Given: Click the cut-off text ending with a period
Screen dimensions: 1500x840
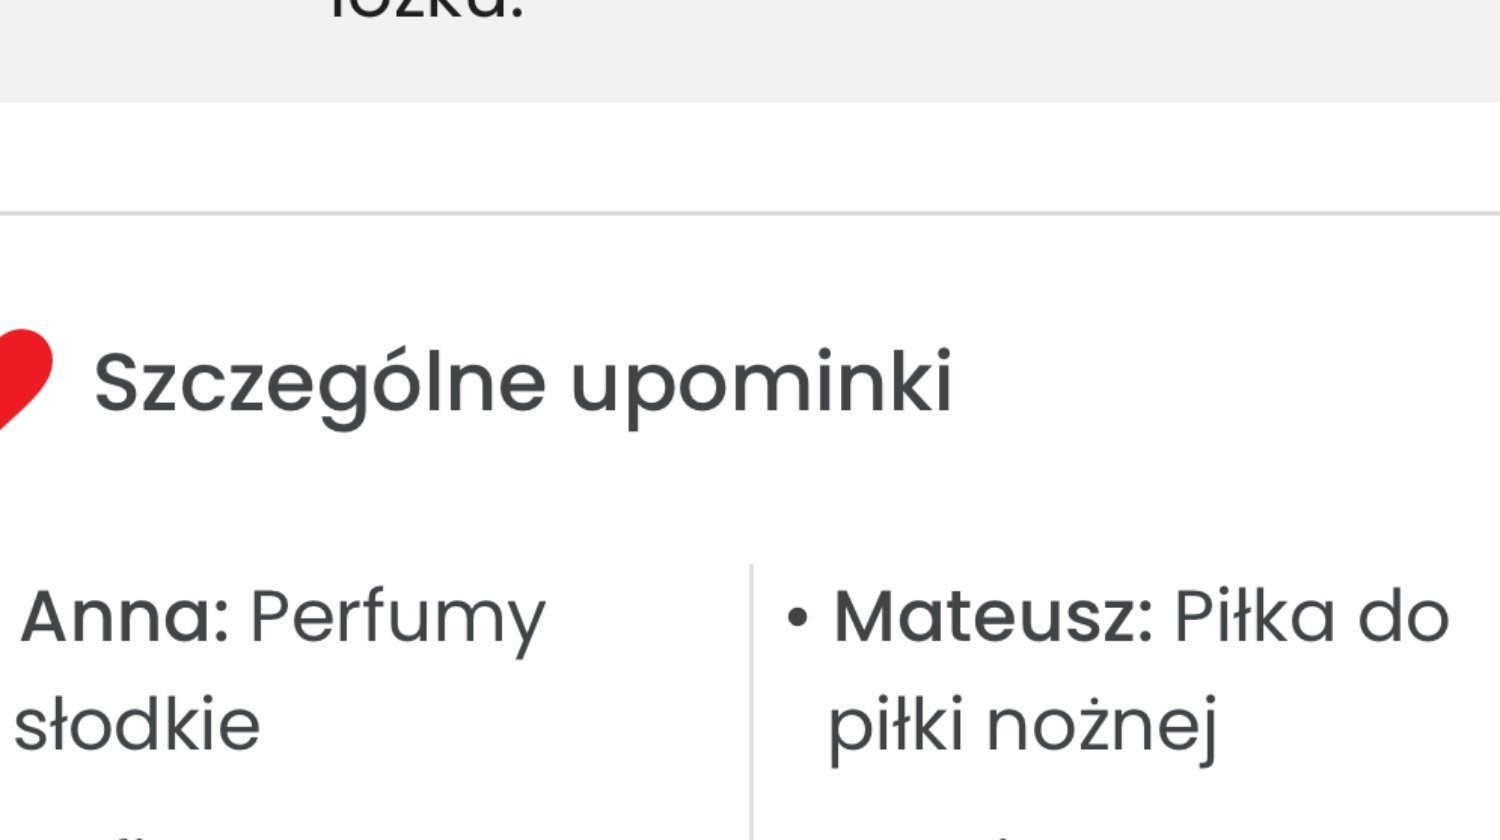Looking at the screenshot, I should coord(427,10).
